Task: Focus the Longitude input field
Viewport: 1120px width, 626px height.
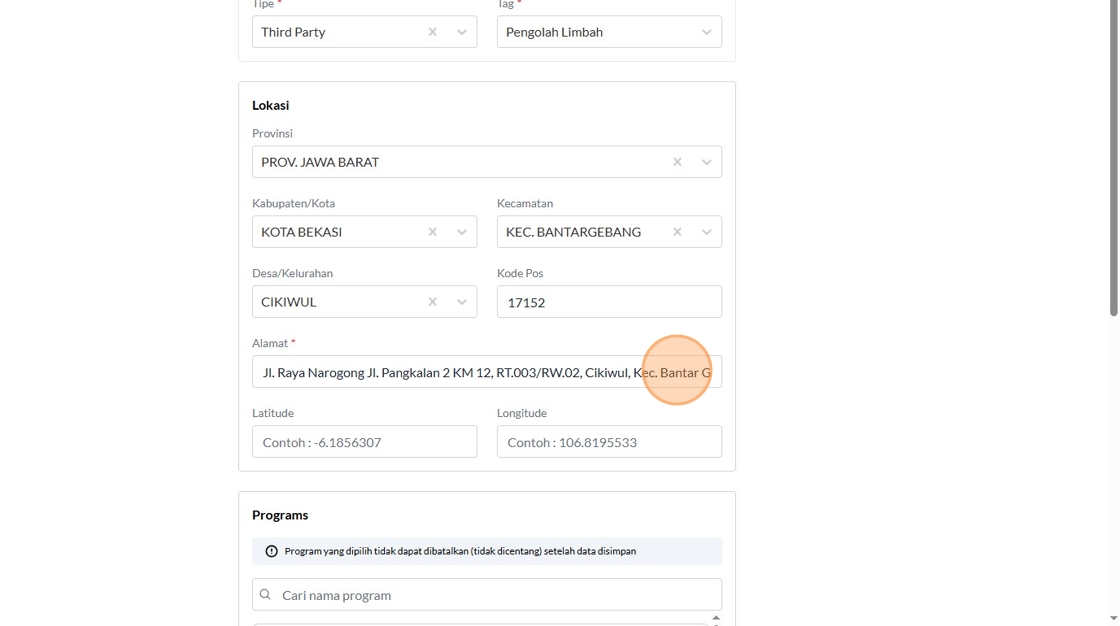Action: 609,442
